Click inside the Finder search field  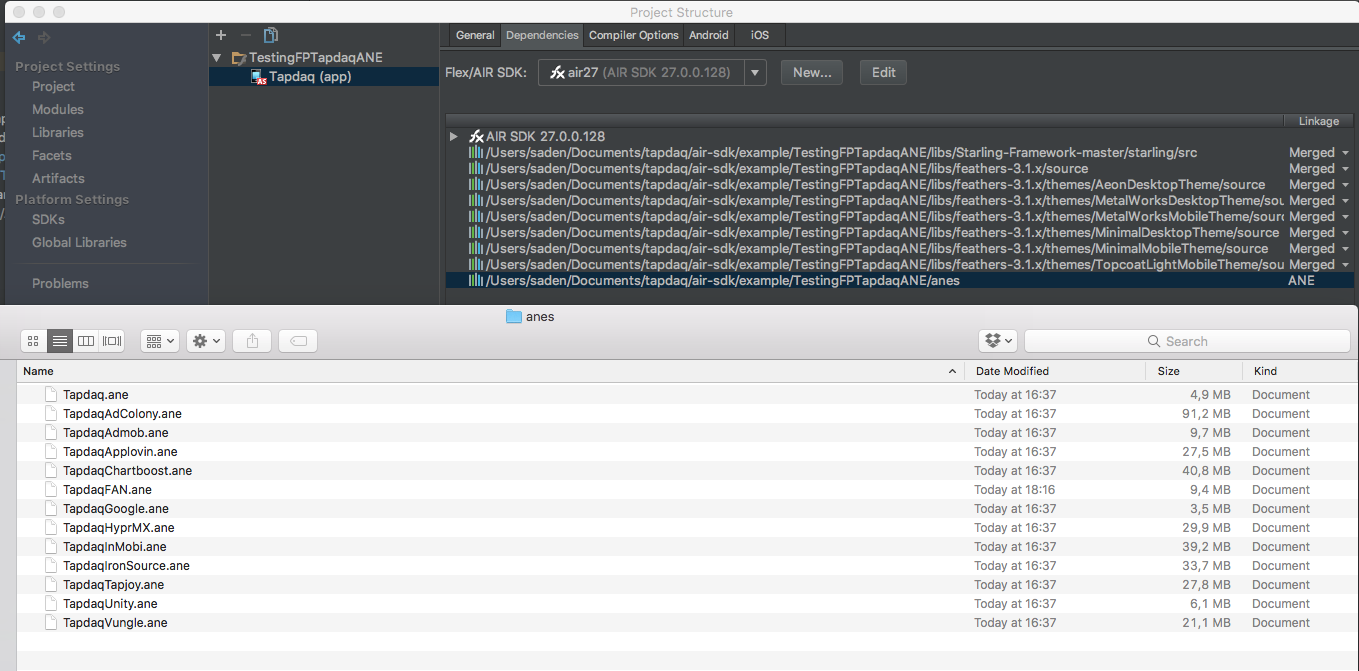pyautogui.click(x=1186, y=341)
